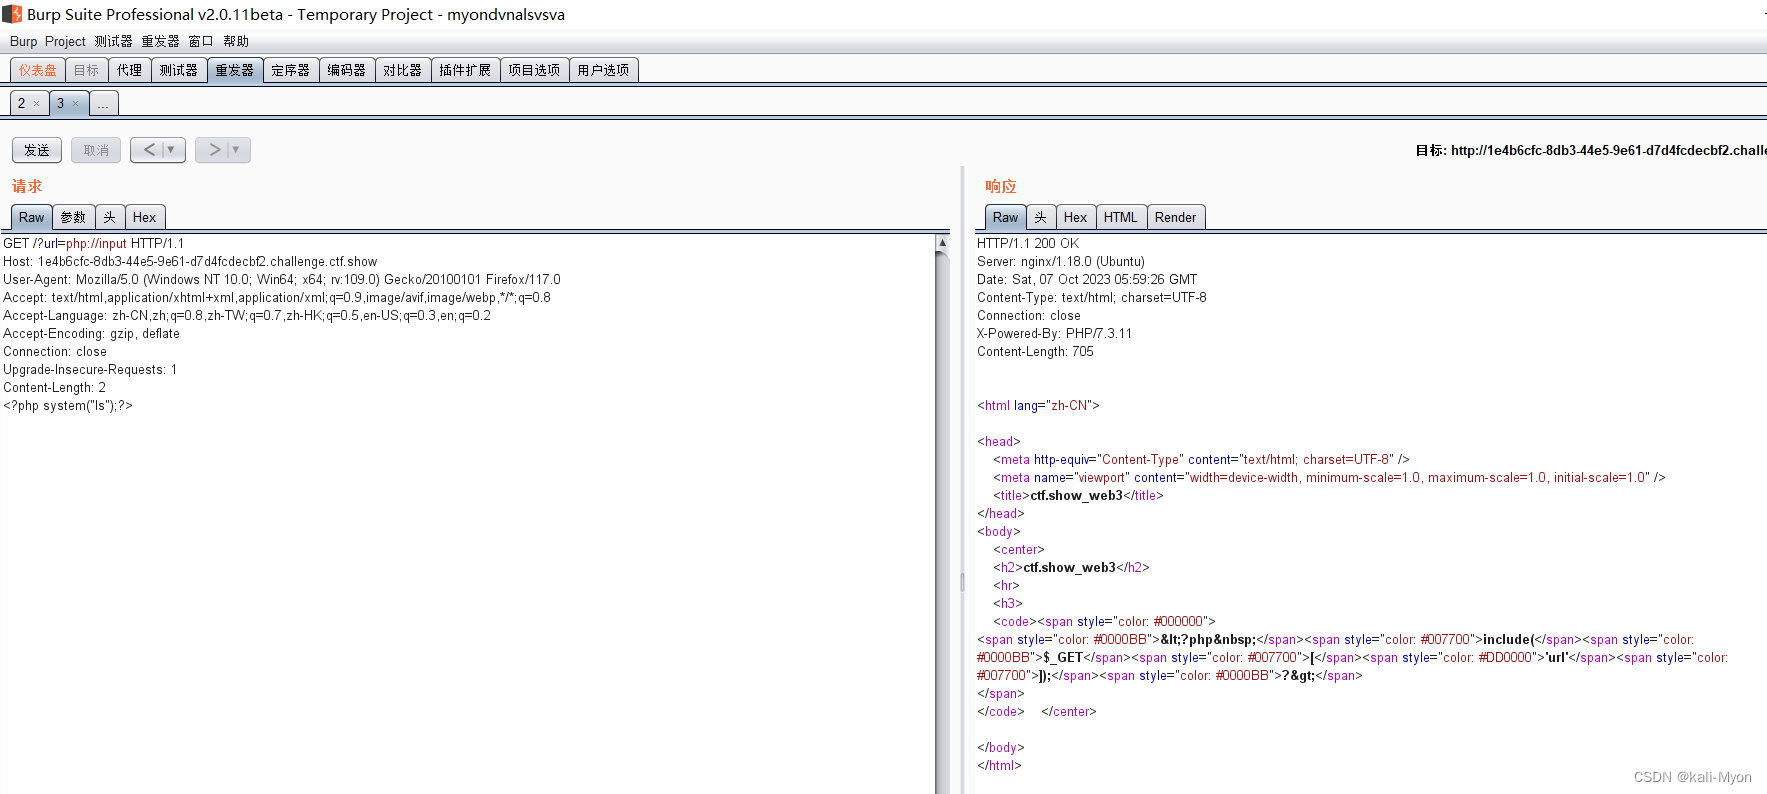Click scroll-up arrow of request editor scrollbar
The height and width of the screenshot is (794, 1767).
coord(942,243)
